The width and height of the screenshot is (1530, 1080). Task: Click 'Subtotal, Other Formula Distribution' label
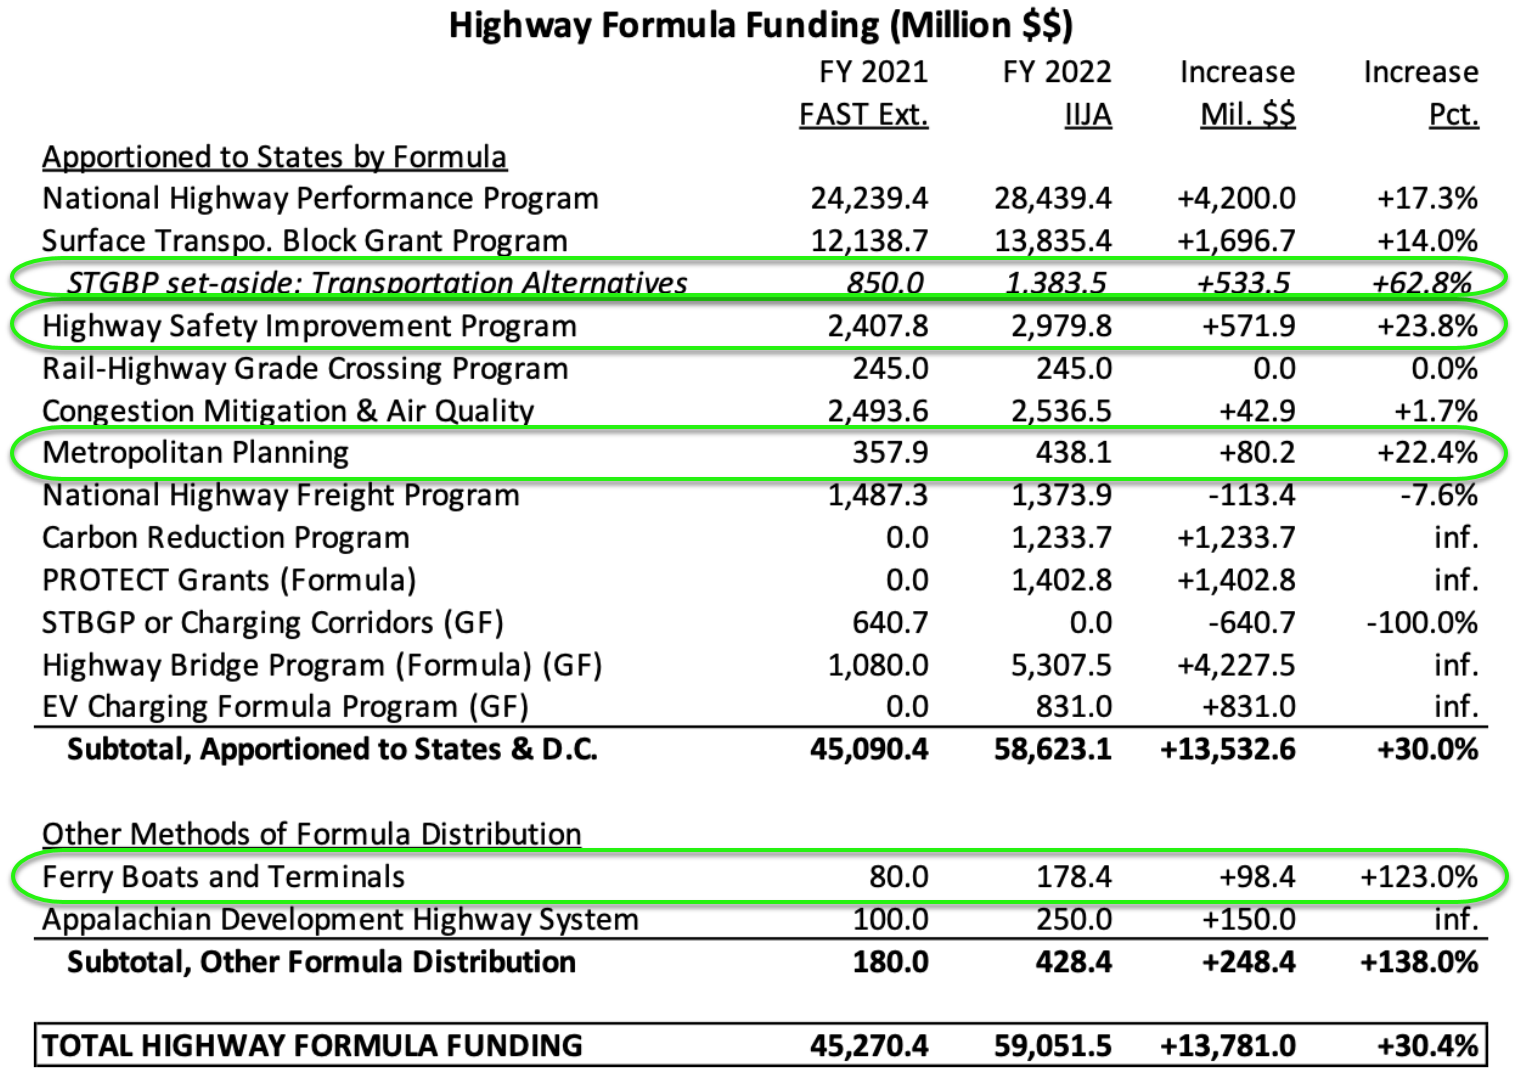(321, 962)
